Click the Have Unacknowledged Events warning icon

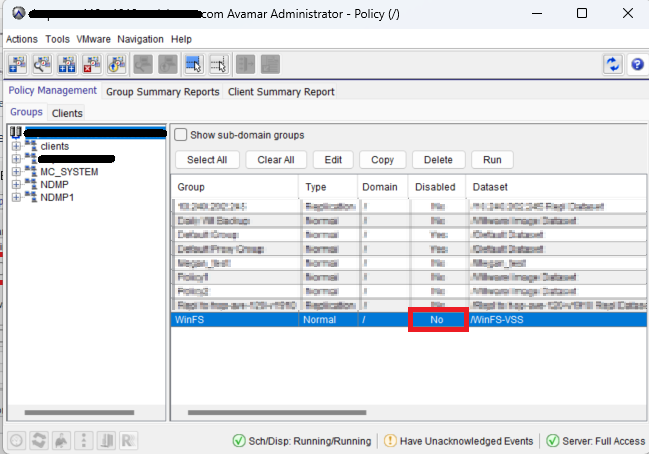tap(391, 440)
